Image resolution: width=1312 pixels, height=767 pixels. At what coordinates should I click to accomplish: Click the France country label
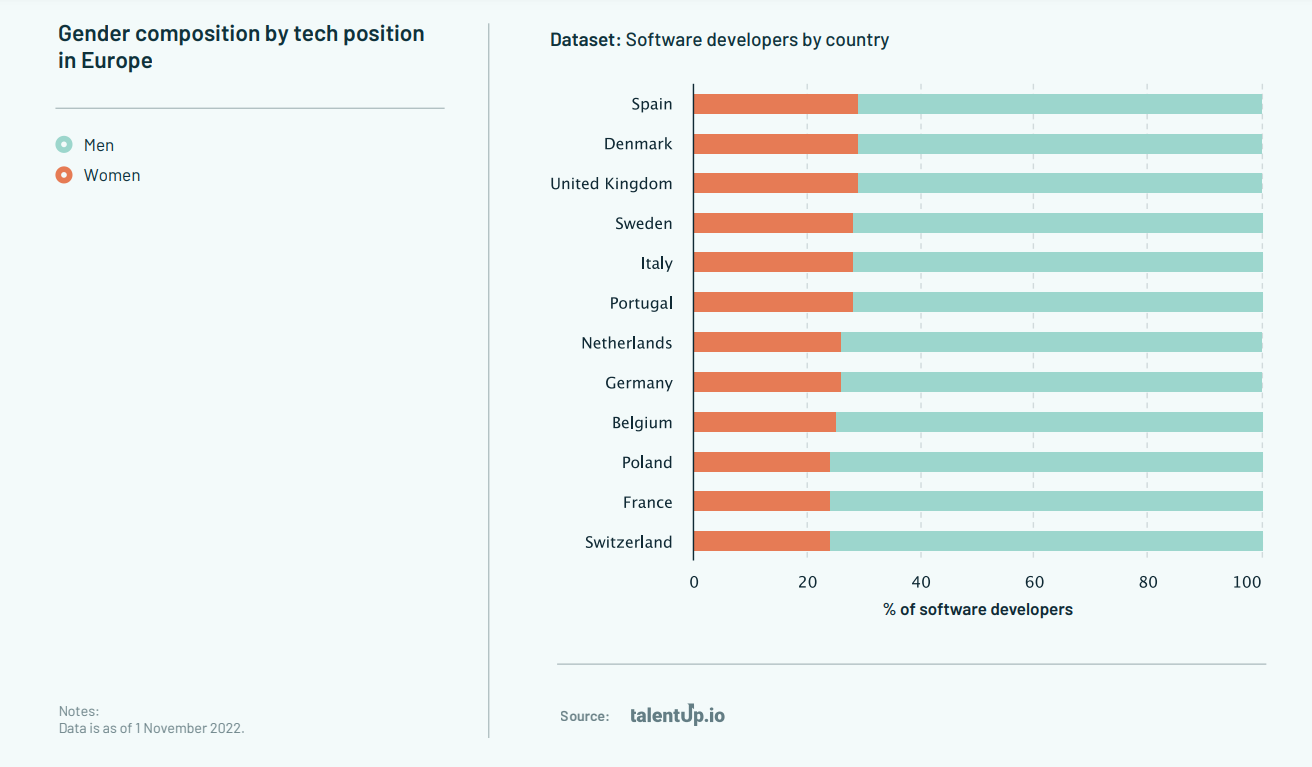click(648, 502)
